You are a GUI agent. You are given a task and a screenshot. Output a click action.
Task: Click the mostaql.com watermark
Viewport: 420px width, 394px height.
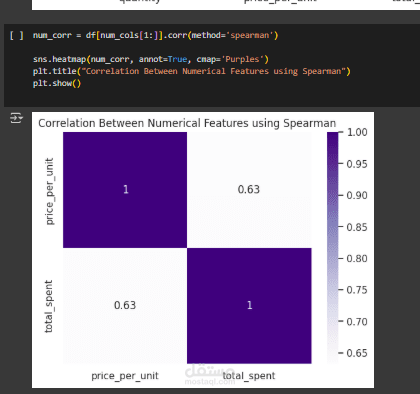(210, 375)
